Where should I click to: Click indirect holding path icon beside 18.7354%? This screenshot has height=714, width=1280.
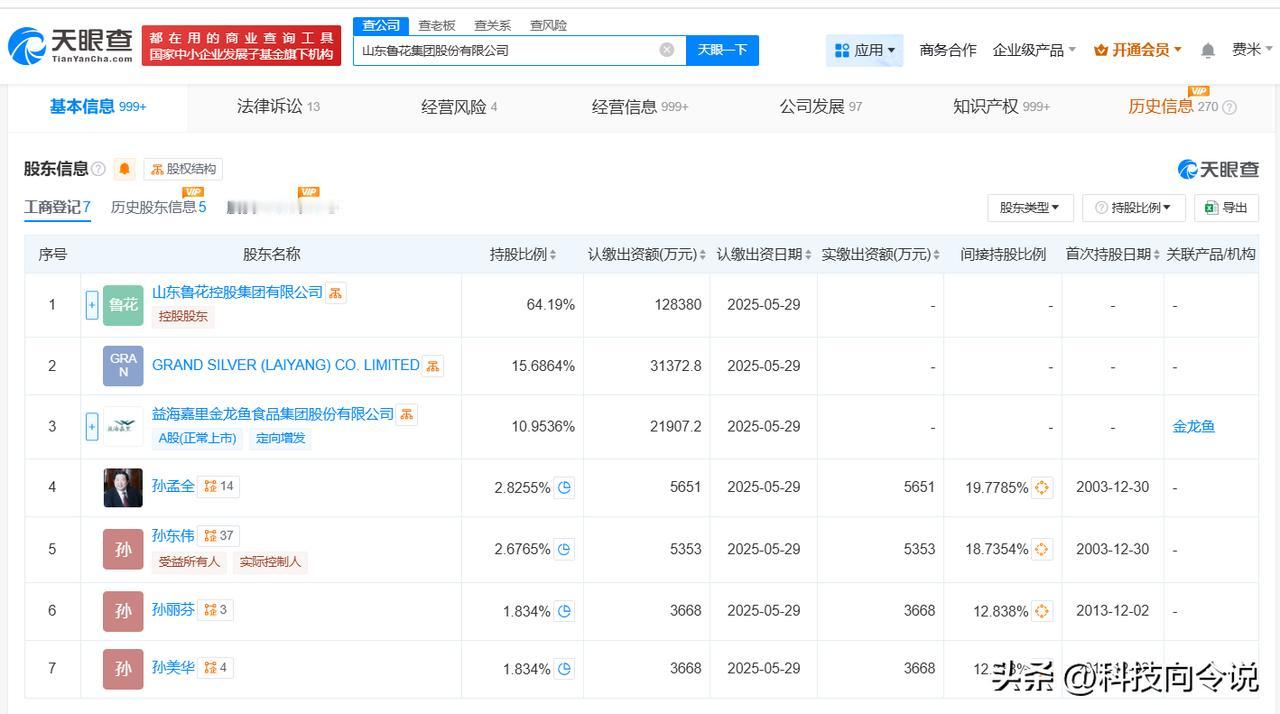pos(1042,549)
